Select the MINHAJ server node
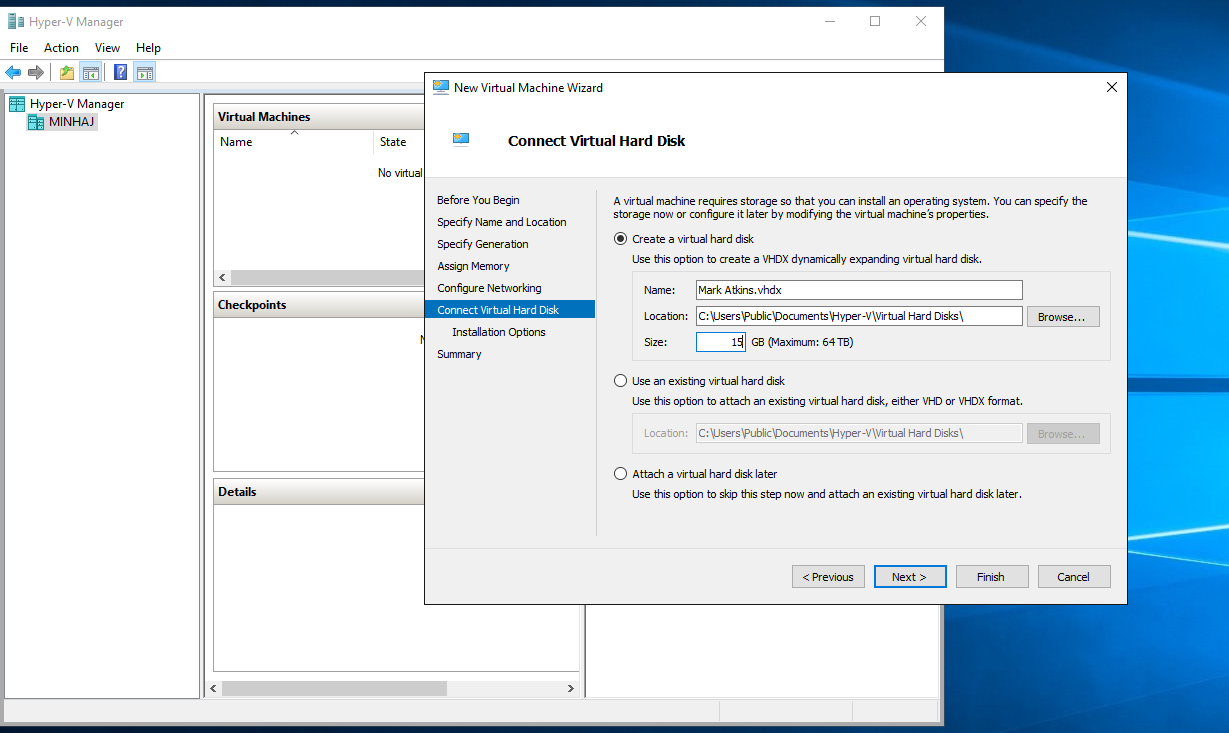 [x=72, y=122]
